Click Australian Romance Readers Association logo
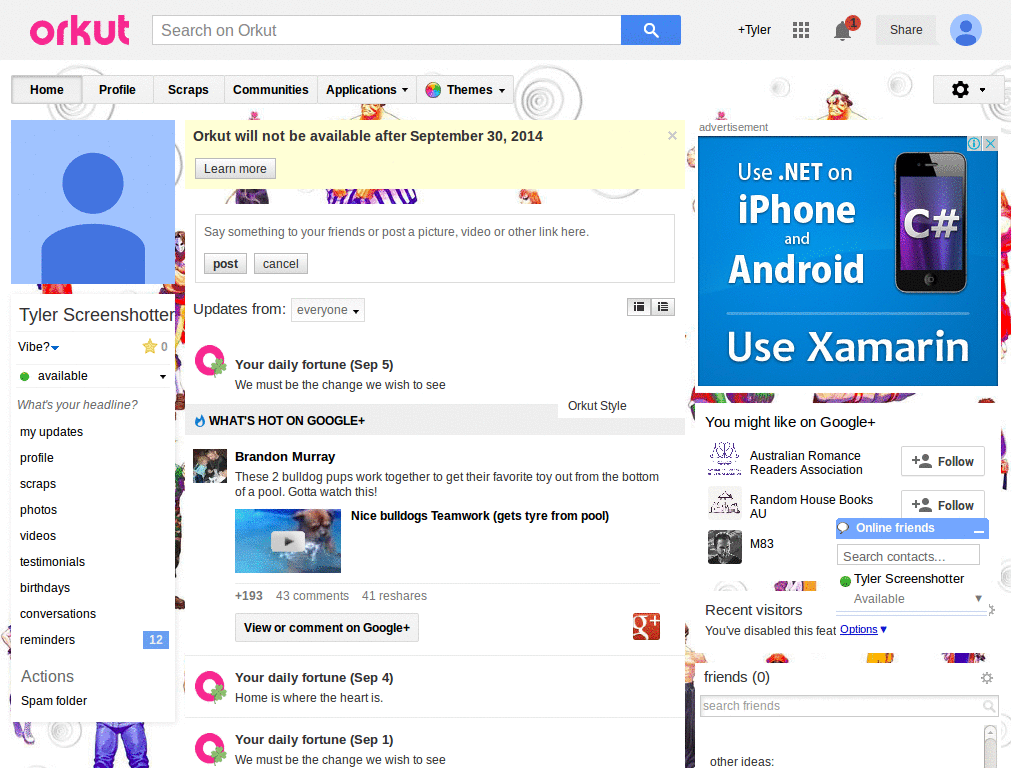Screen dimensions: 1024x768 coord(724,458)
